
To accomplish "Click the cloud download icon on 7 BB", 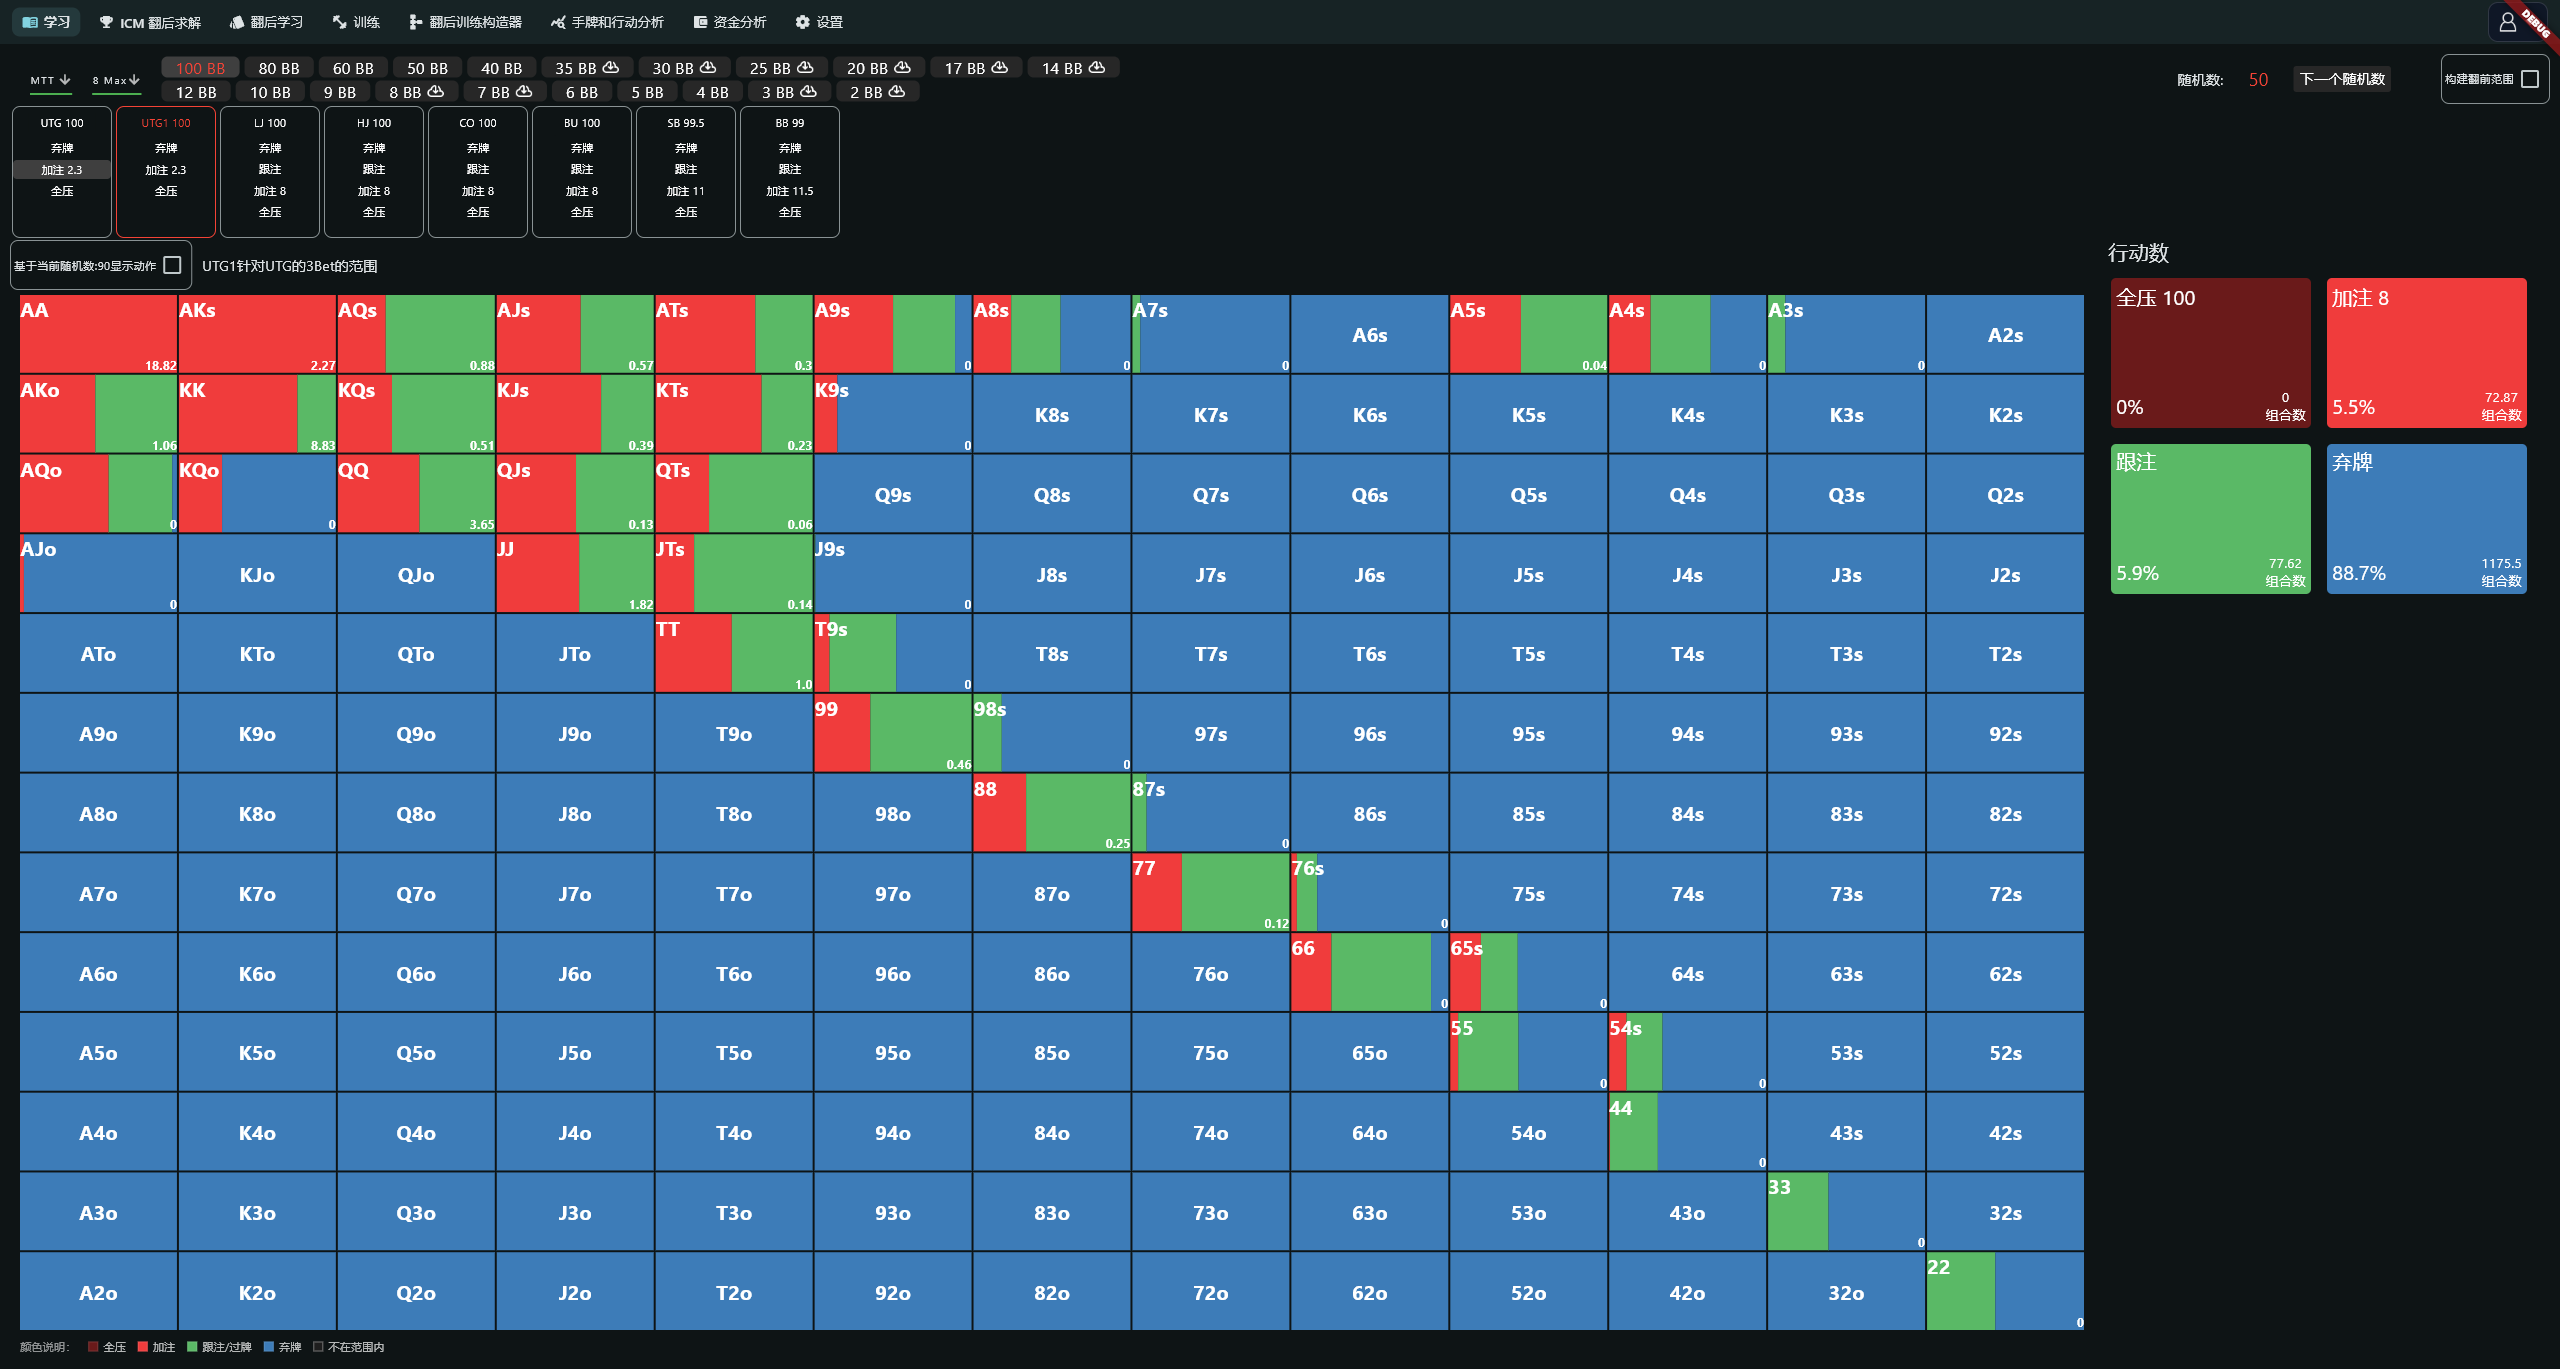I will (x=524, y=92).
